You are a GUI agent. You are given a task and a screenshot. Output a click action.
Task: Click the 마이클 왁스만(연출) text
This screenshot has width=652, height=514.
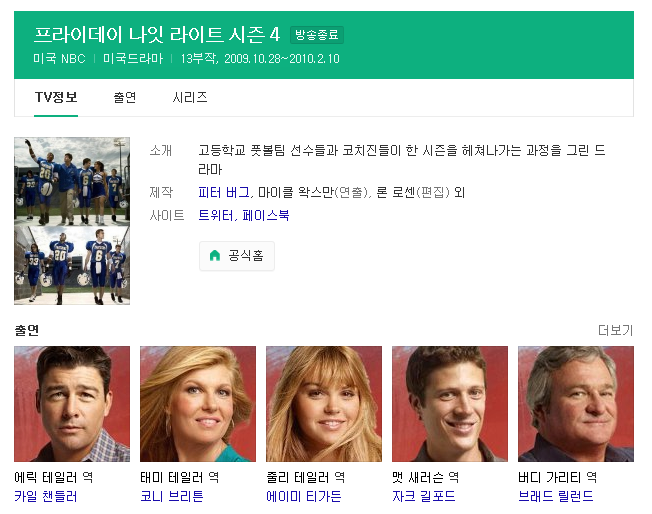[x=314, y=192]
